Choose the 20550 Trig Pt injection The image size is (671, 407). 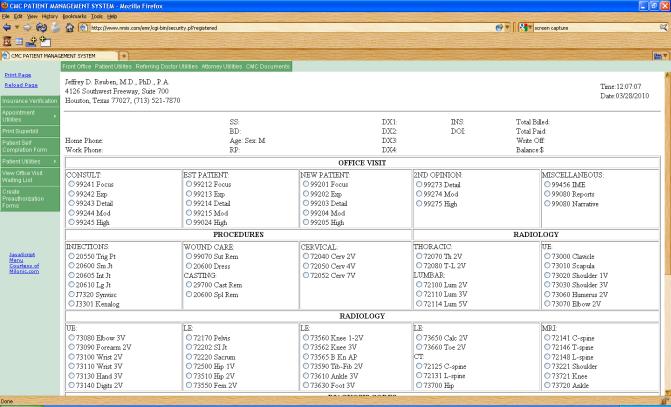[x=70, y=256]
